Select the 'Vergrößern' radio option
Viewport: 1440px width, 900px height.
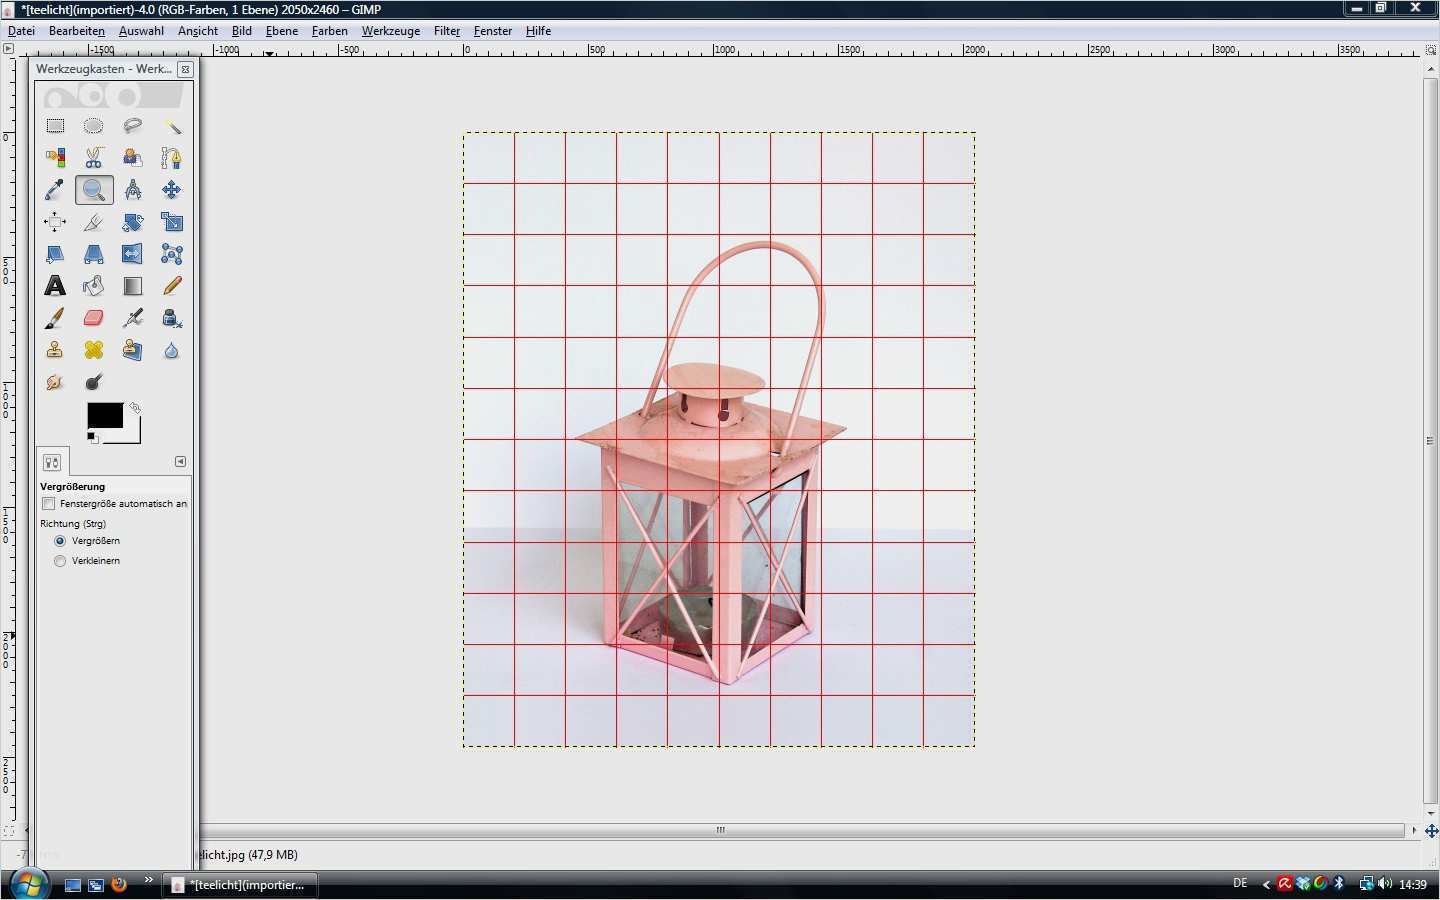pos(60,541)
